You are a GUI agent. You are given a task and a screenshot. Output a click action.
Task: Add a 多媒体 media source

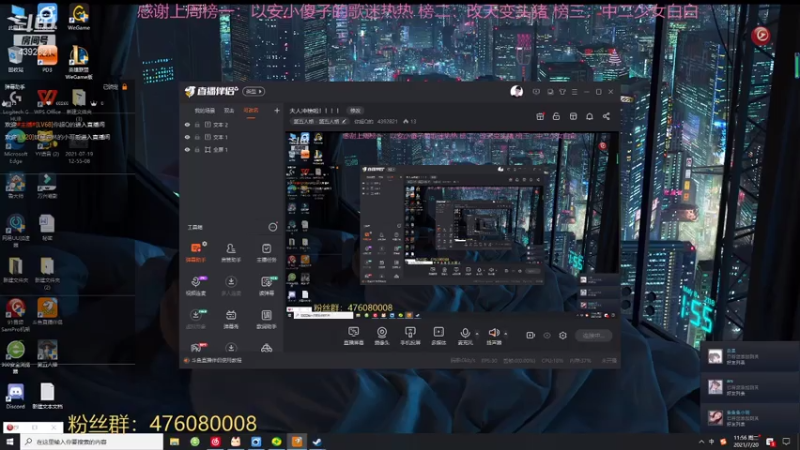(438, 336)
